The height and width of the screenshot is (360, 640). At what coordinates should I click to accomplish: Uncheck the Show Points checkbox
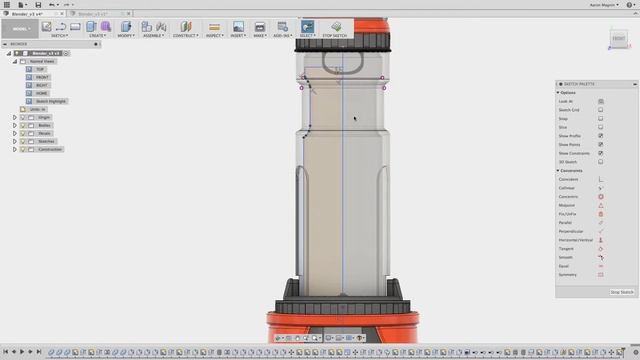pyautogui.click(x=600, y=144)
